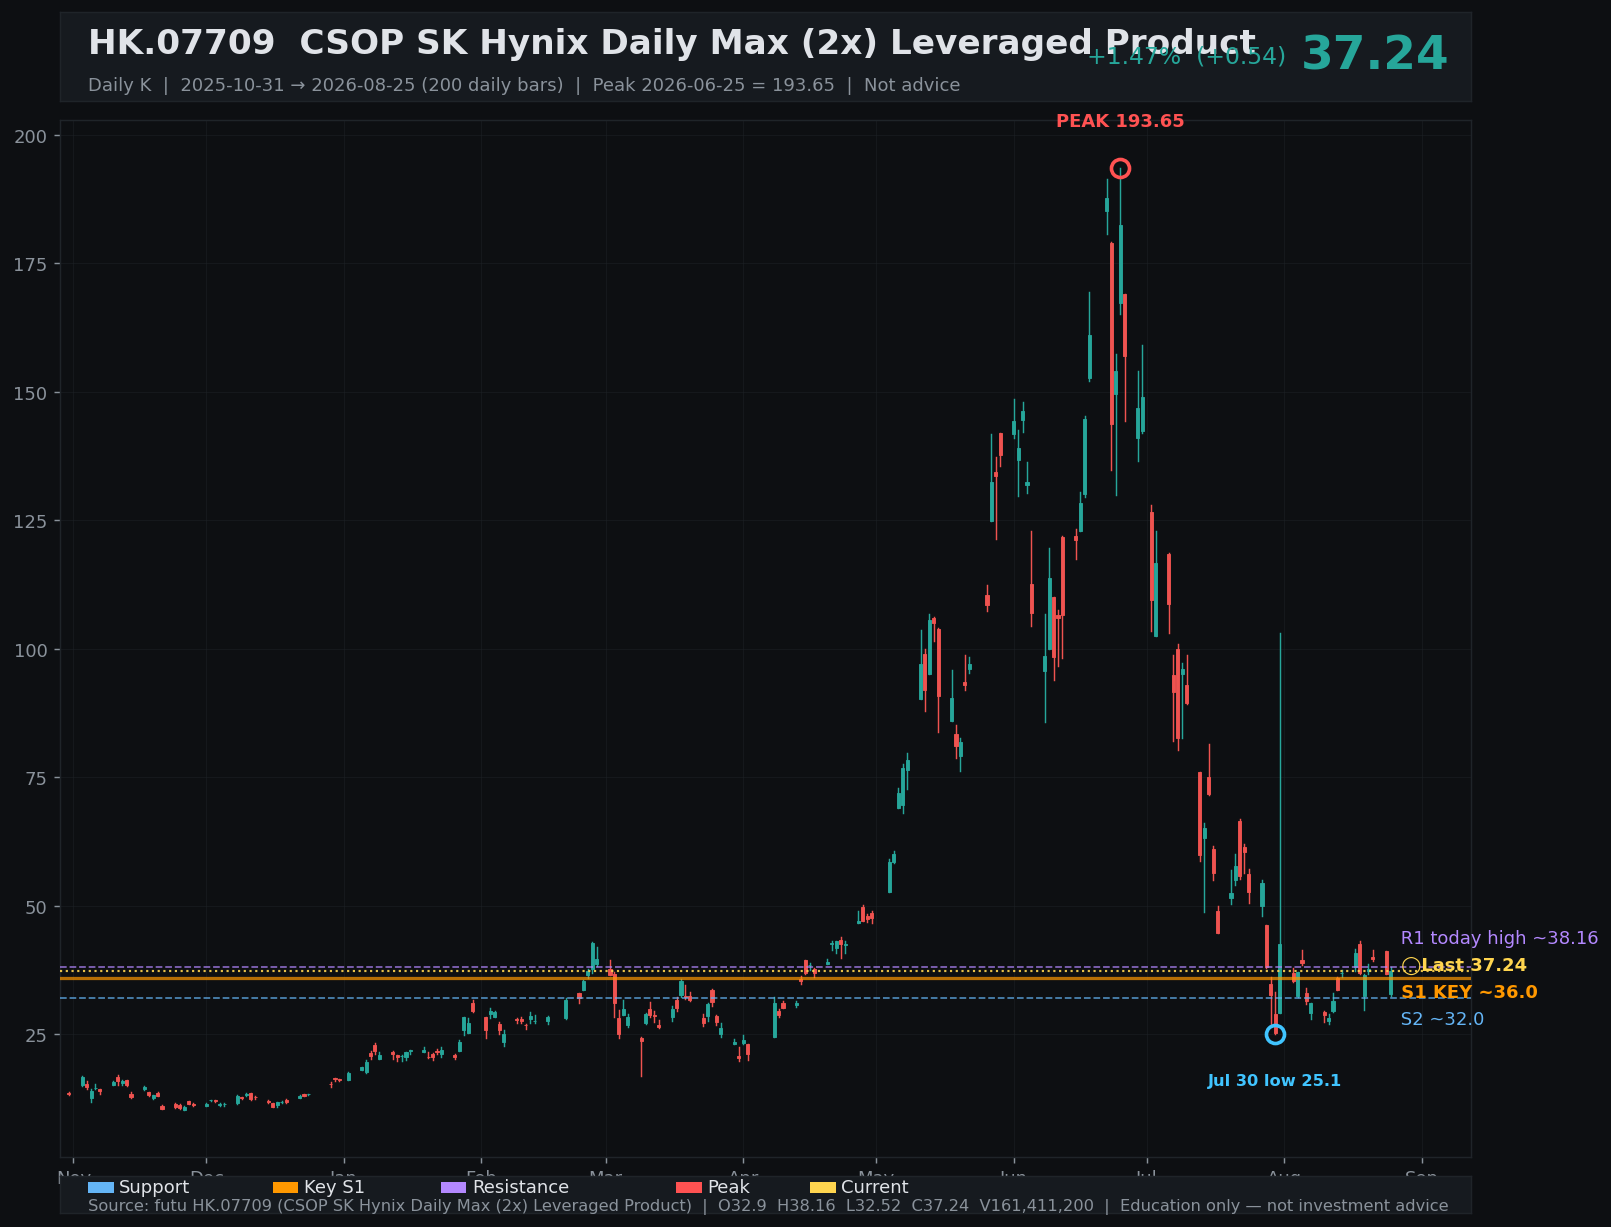Click the '+1.47% (+0.54)' change value
This screenshot has width=1611, height=1227.
coord(1186,56)
